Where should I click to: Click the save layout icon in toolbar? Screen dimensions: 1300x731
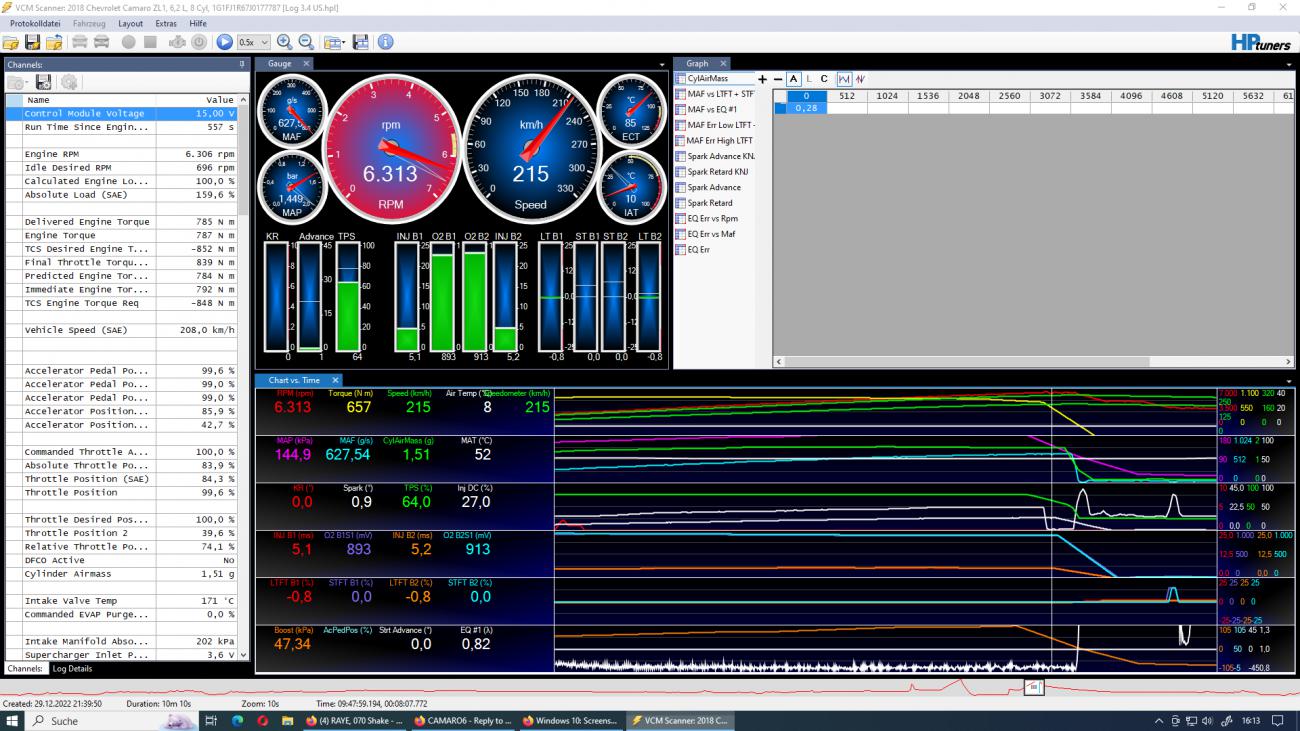(361, 42)
